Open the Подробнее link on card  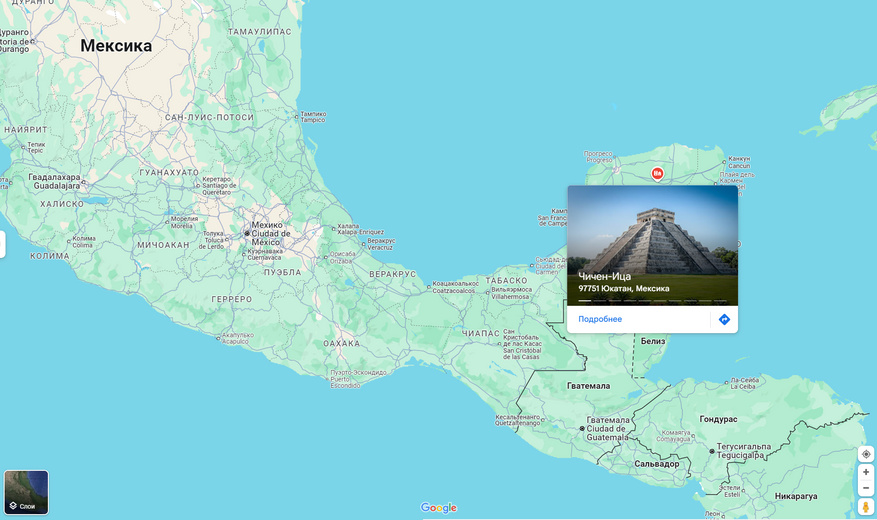600,319
